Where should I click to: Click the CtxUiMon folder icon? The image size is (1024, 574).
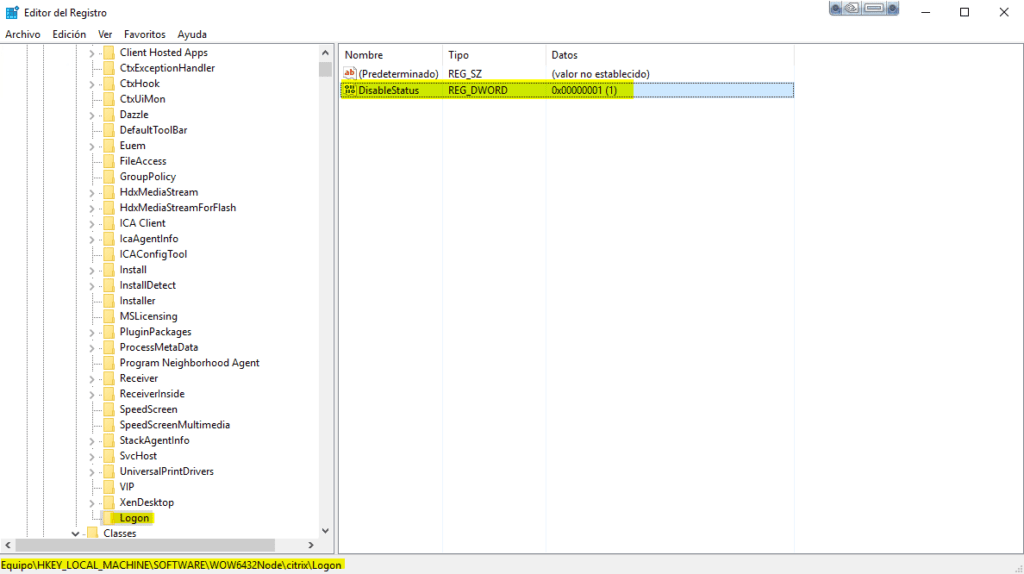(x=109, y=99)
